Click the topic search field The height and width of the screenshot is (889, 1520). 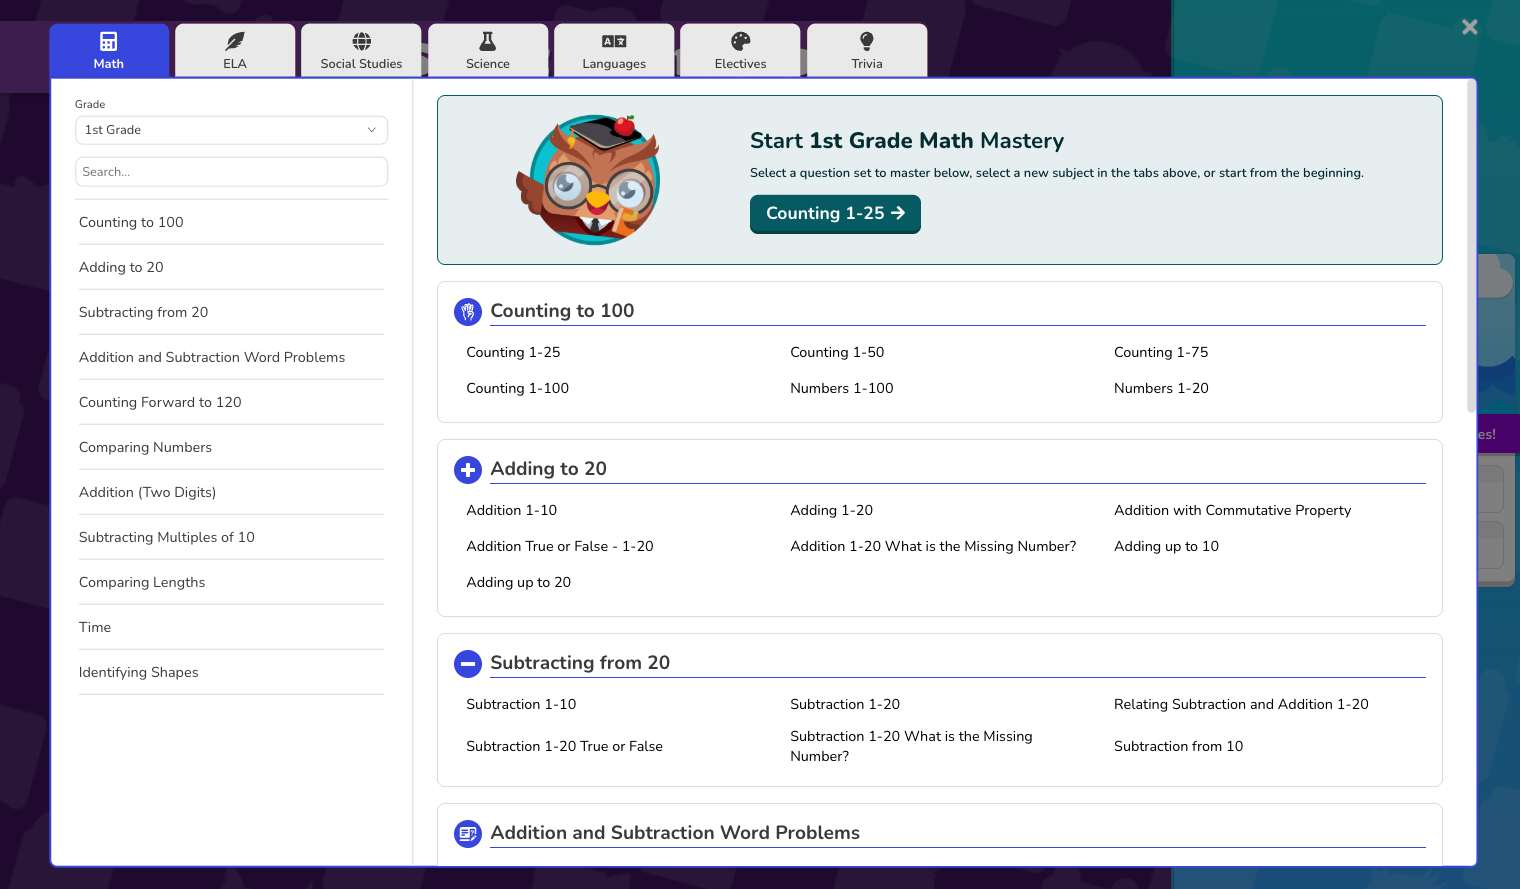point(231,172)
